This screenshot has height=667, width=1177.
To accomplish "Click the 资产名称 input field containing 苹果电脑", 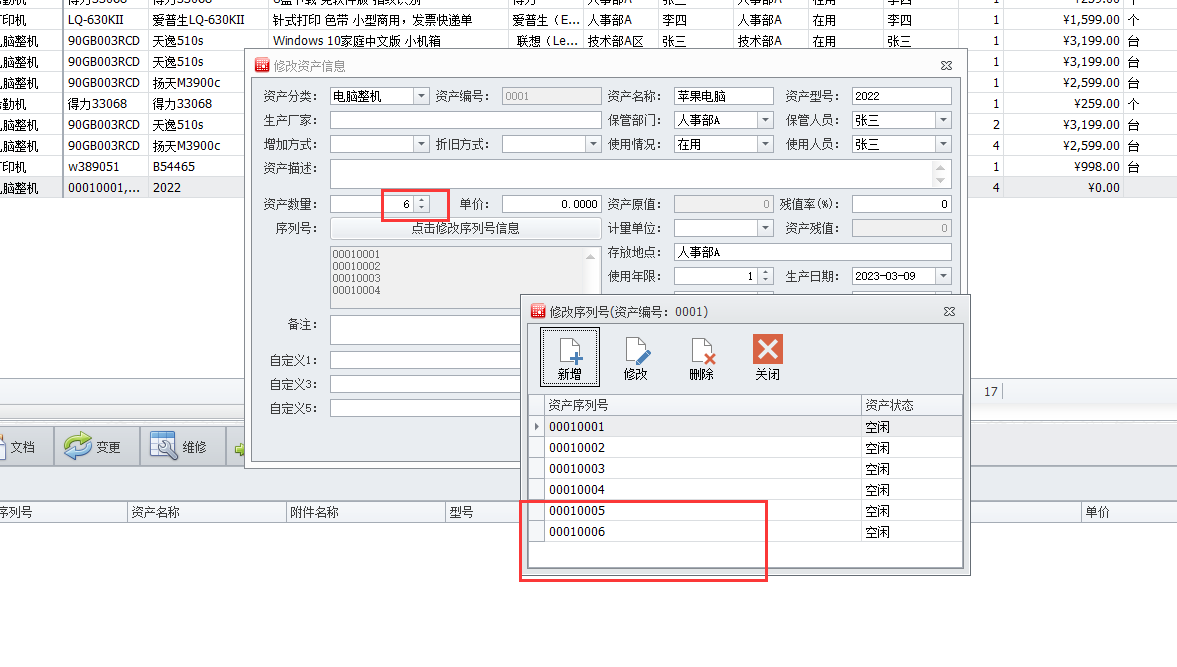I will [x=723, y=96].
